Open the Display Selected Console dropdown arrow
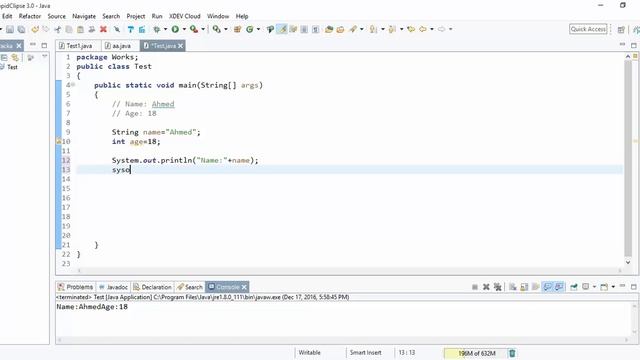 pyautogui.click(x=594, y=287)
